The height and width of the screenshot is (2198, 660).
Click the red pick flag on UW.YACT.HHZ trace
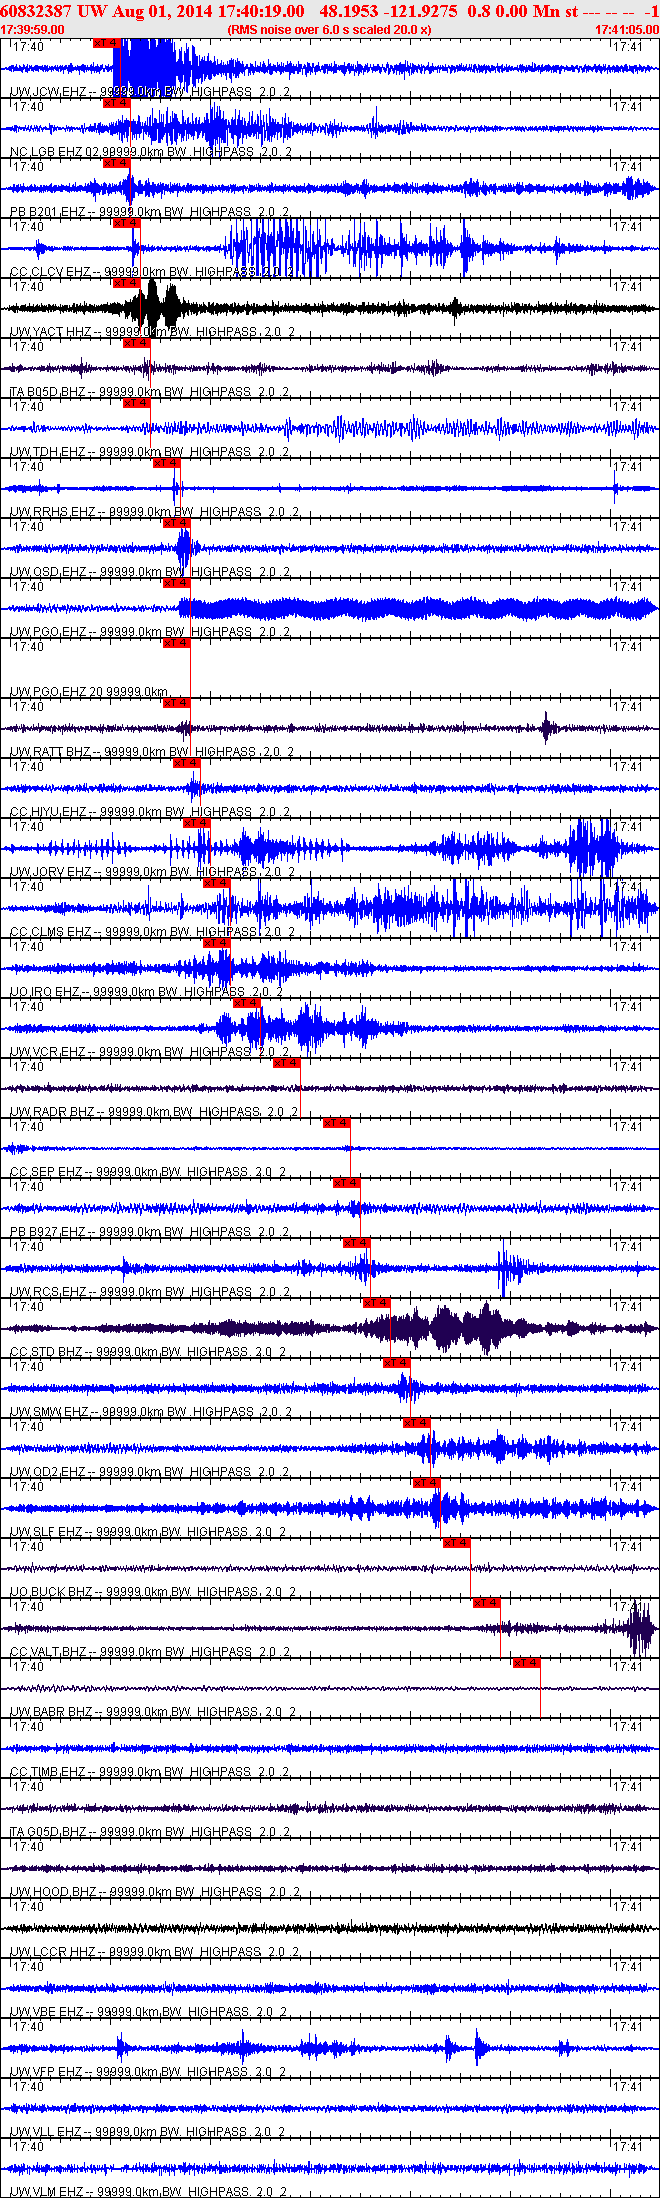coord(126,283)
